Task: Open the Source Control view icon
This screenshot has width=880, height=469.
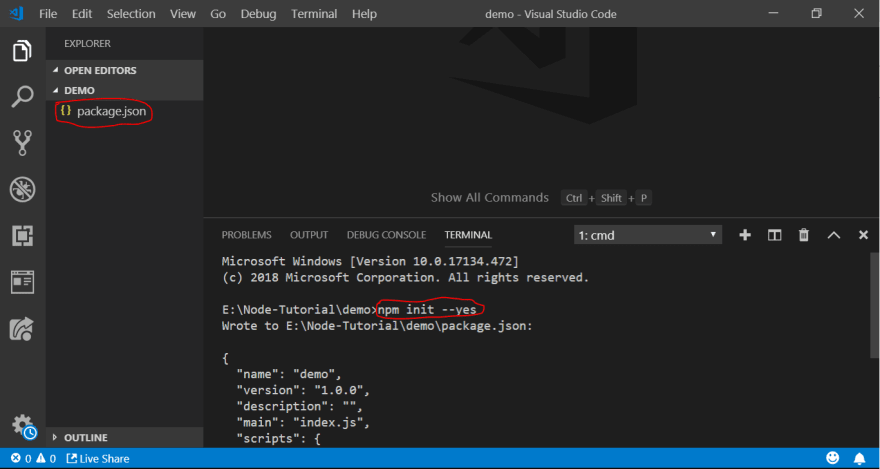Action: point(22,143)
